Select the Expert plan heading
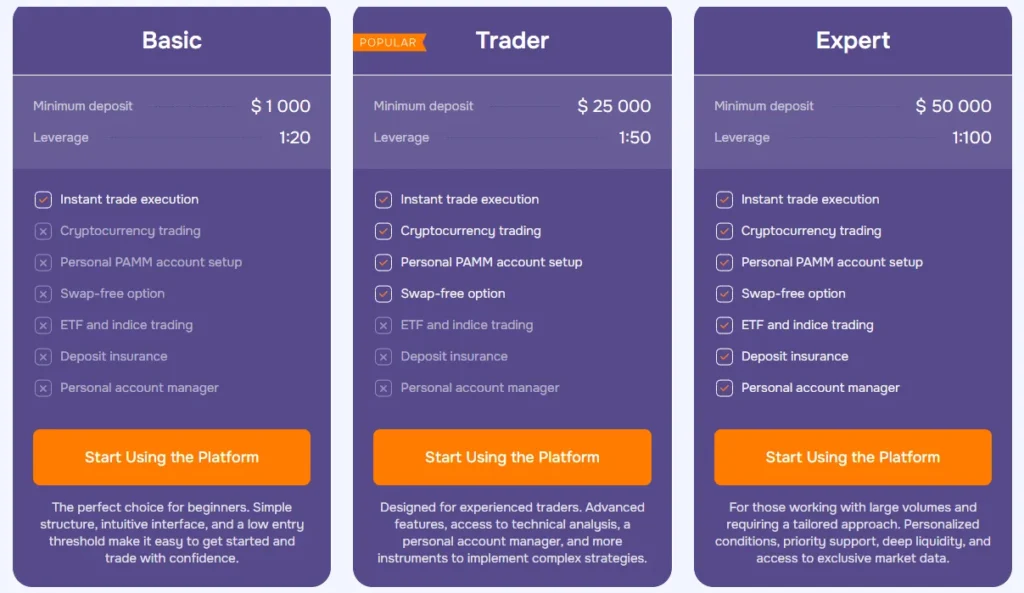This screenshot has width=1024, height=593. click(852, 41)
